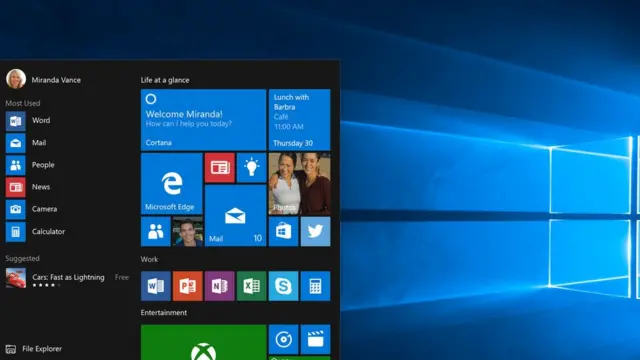Open the Movies & TV clapperboard tile

316,339
